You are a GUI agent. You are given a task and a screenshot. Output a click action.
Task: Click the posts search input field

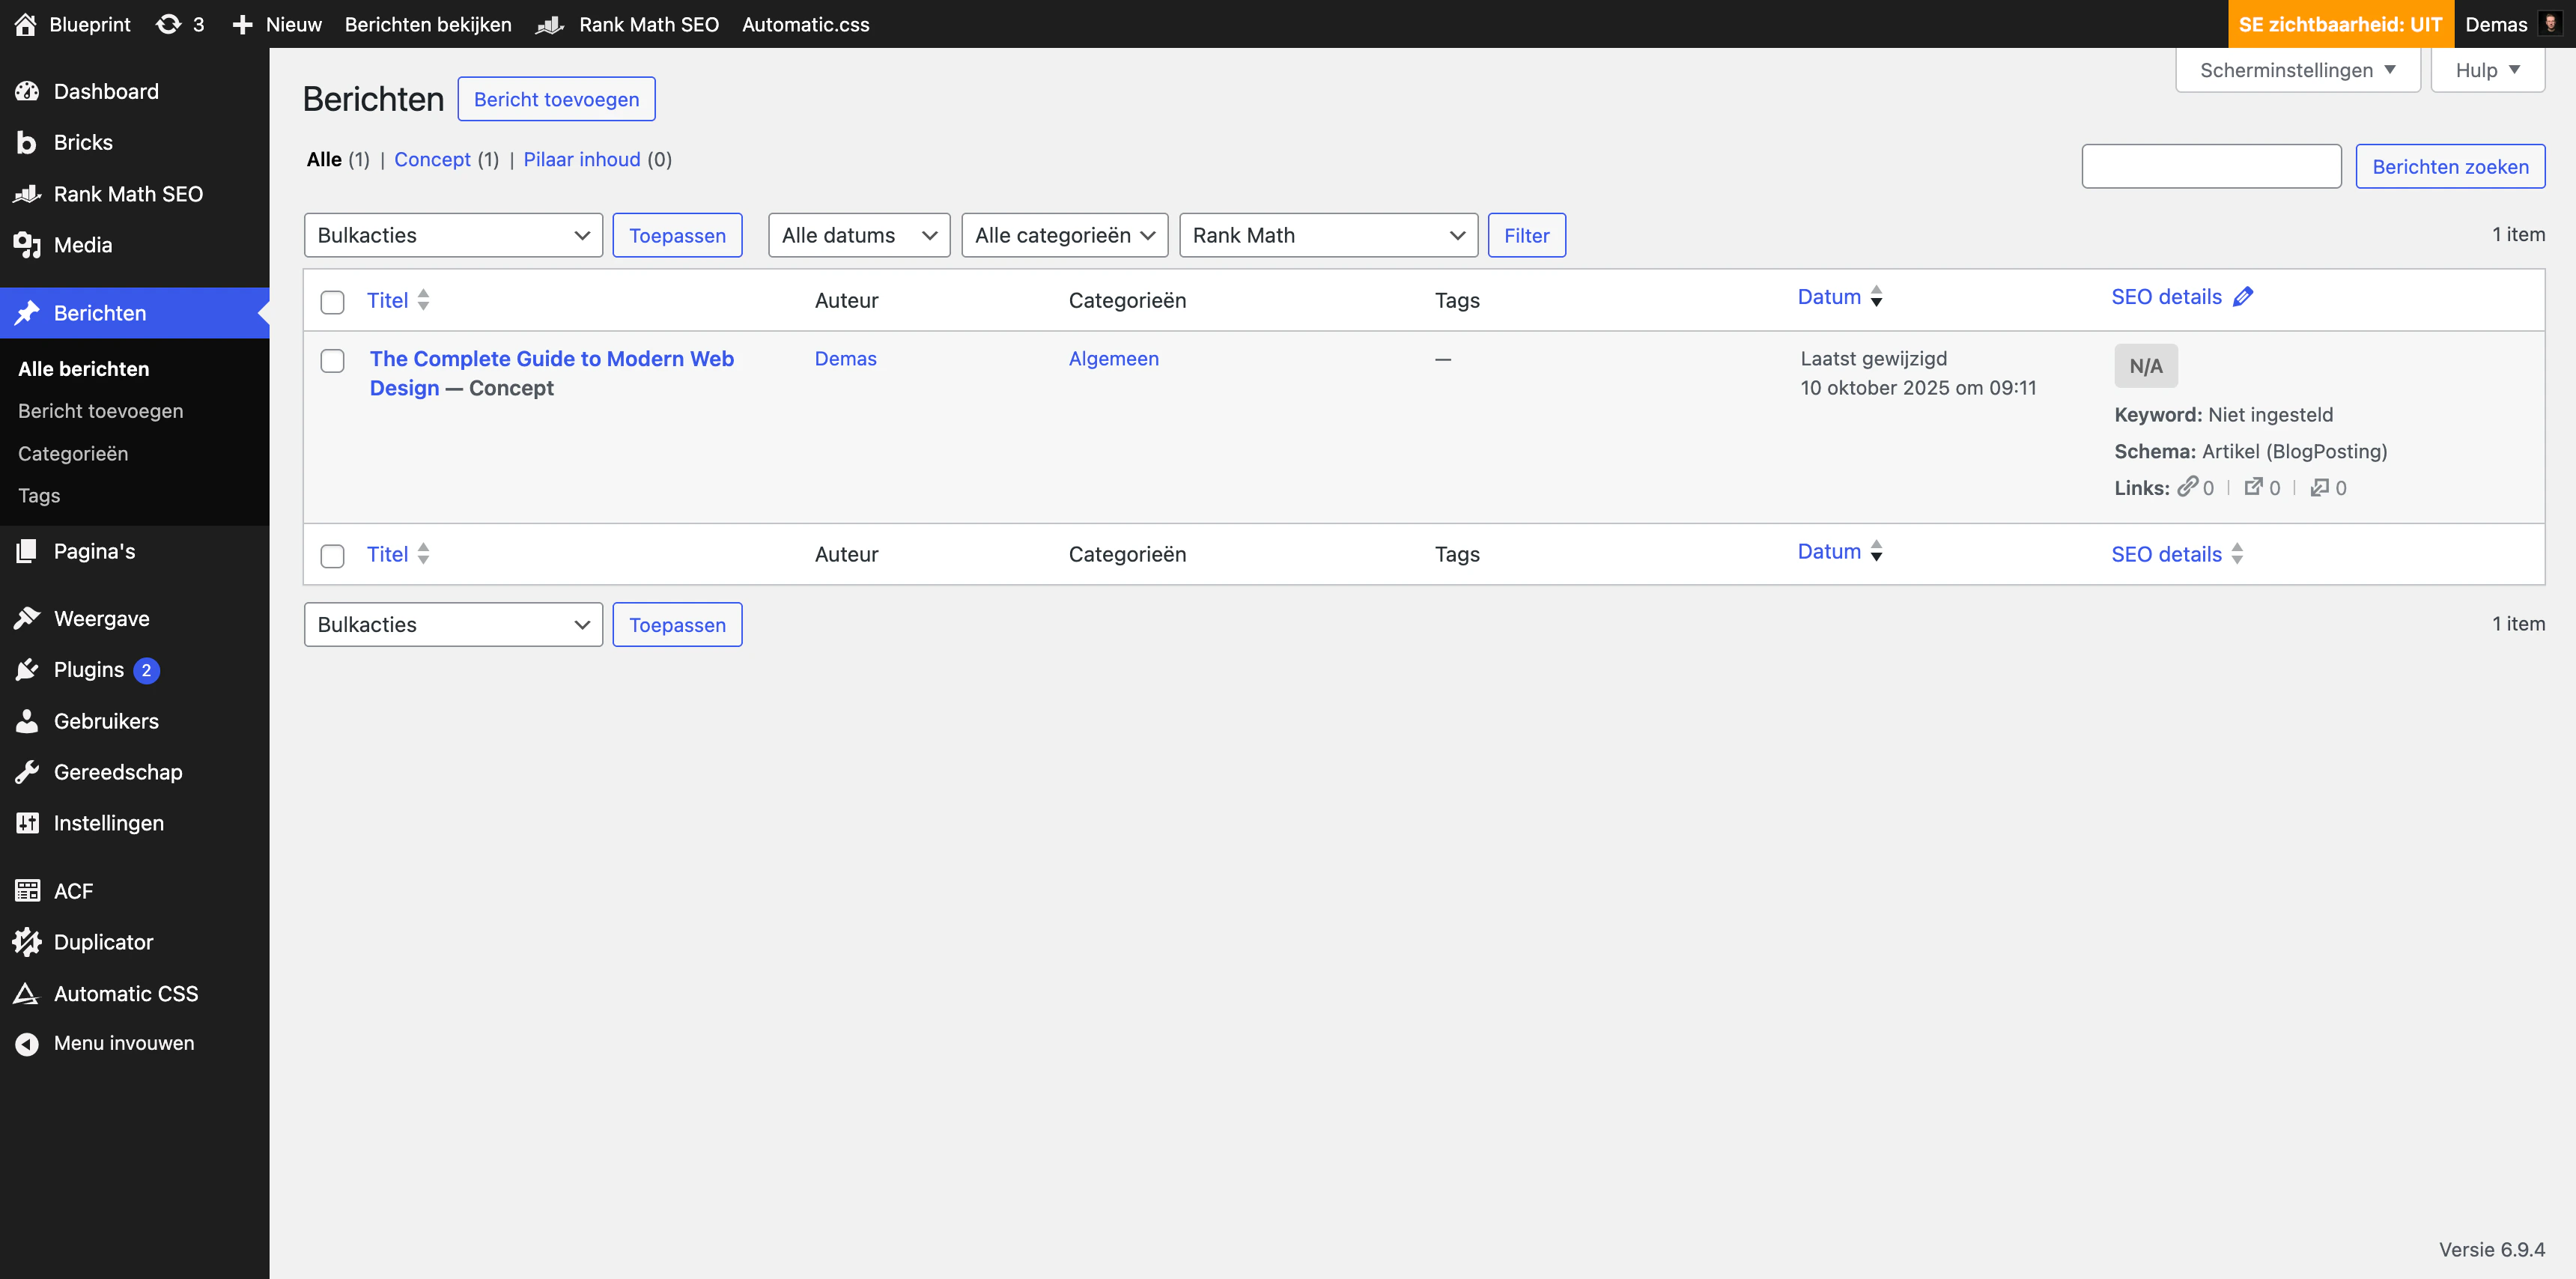point(2210,166)
